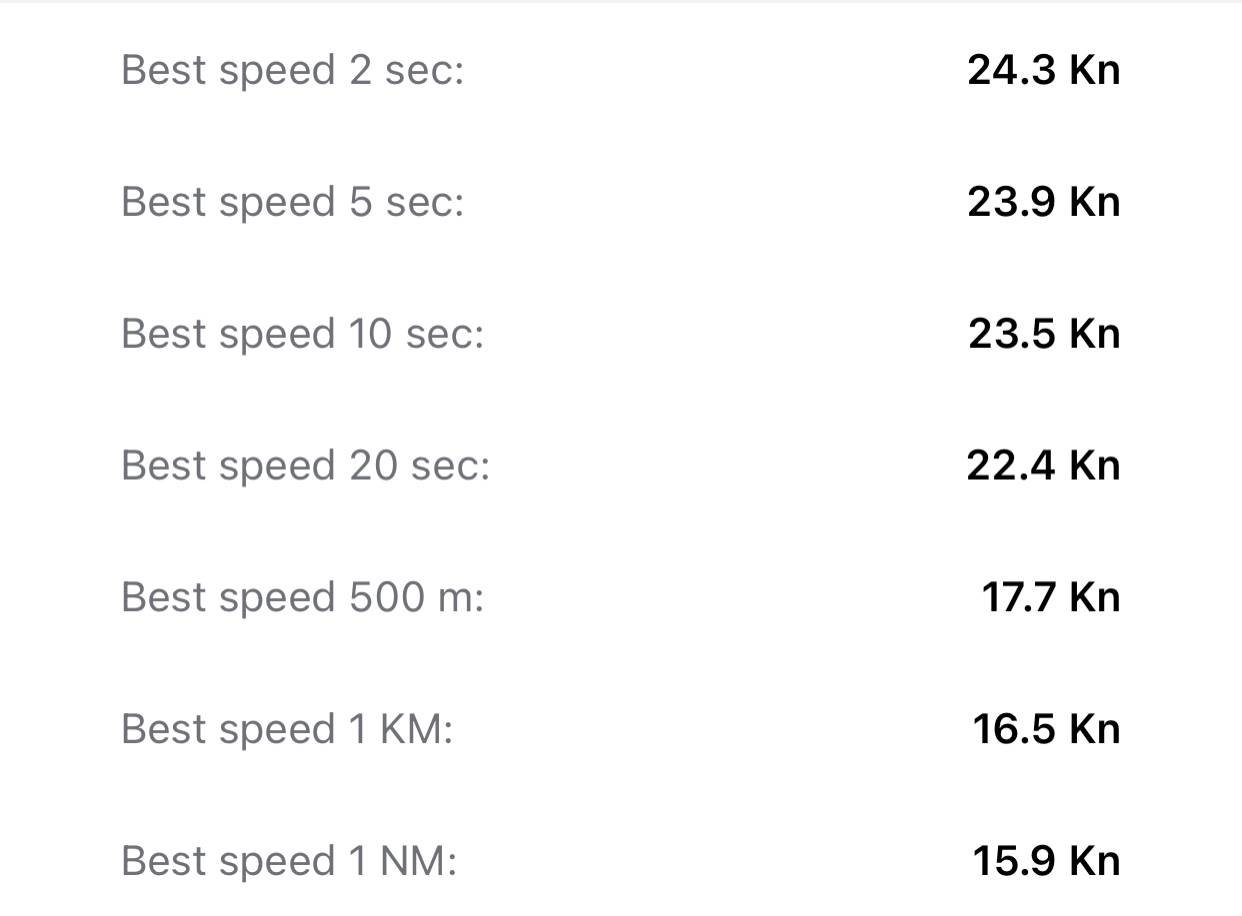Click the Kn unit in the 500 m row
1242x916 pixels.
pos(1094,598)
